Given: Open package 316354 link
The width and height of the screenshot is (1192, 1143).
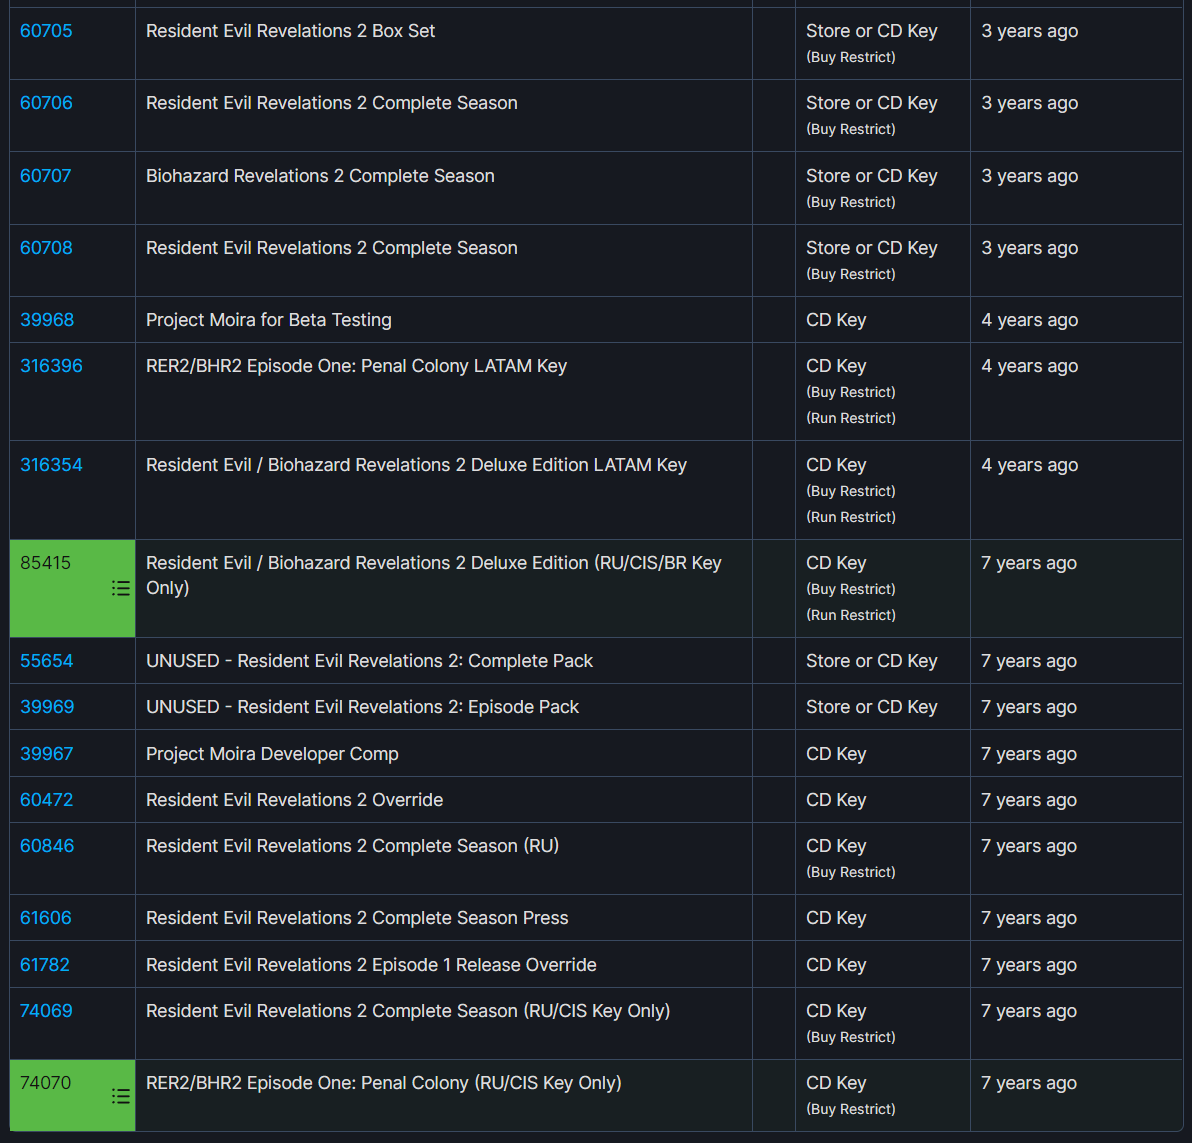Looking at the screenshot, I should pos(51,464).
